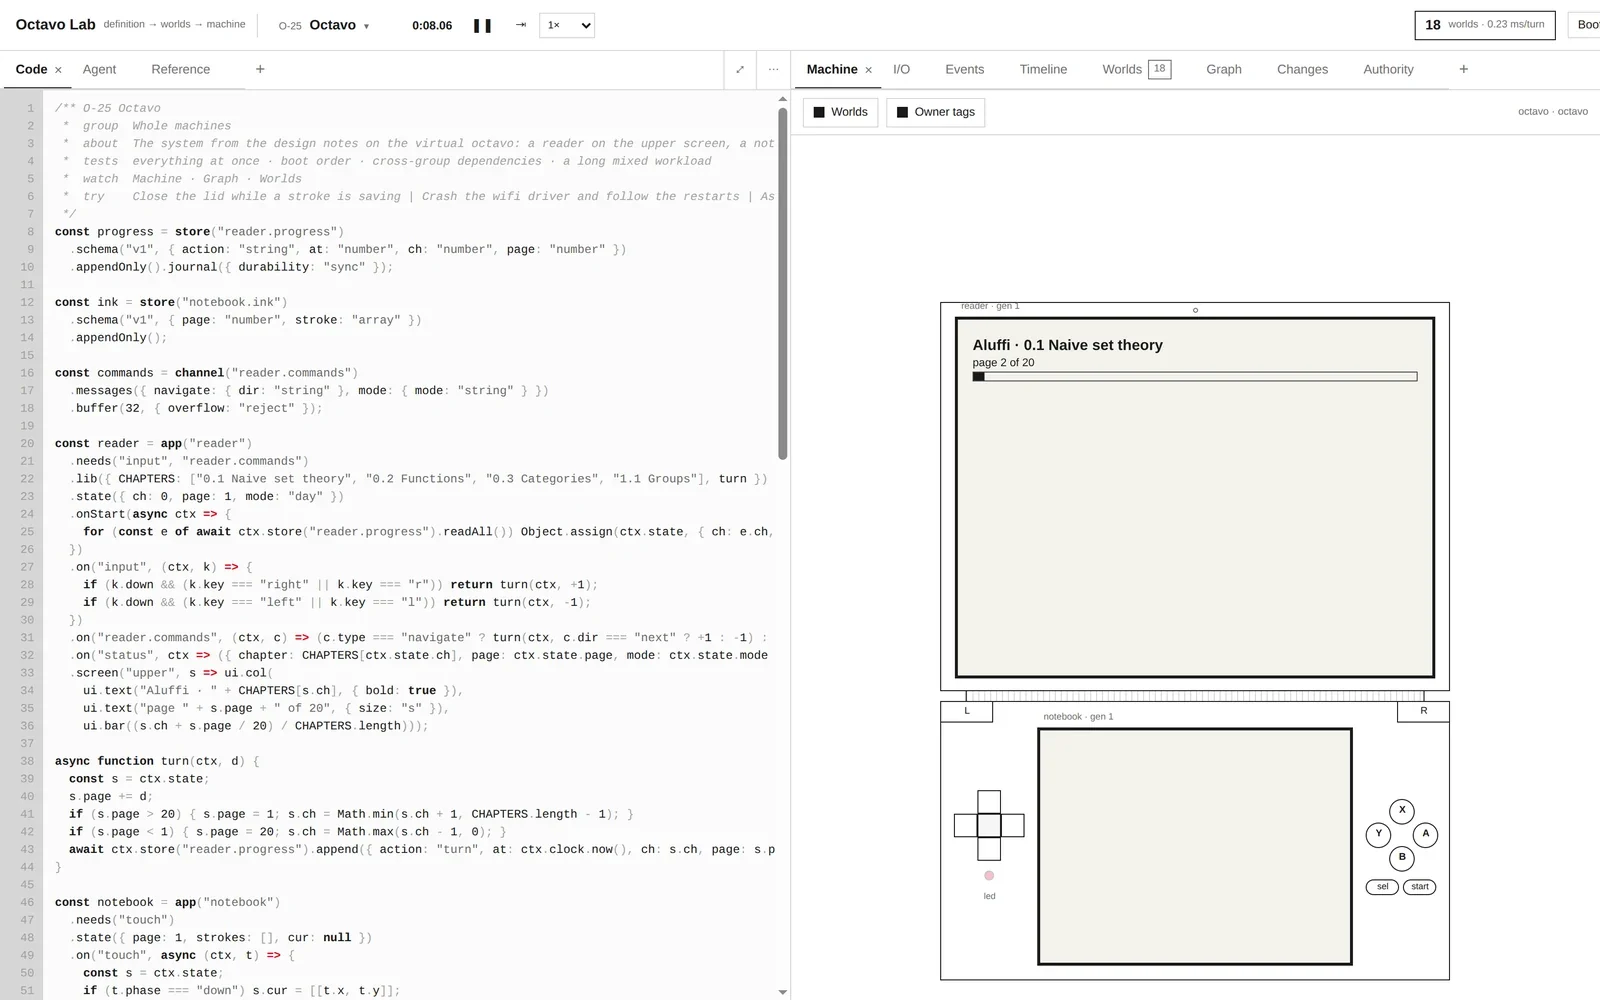Add a new tab in machine pane

tap(1463, 69)
